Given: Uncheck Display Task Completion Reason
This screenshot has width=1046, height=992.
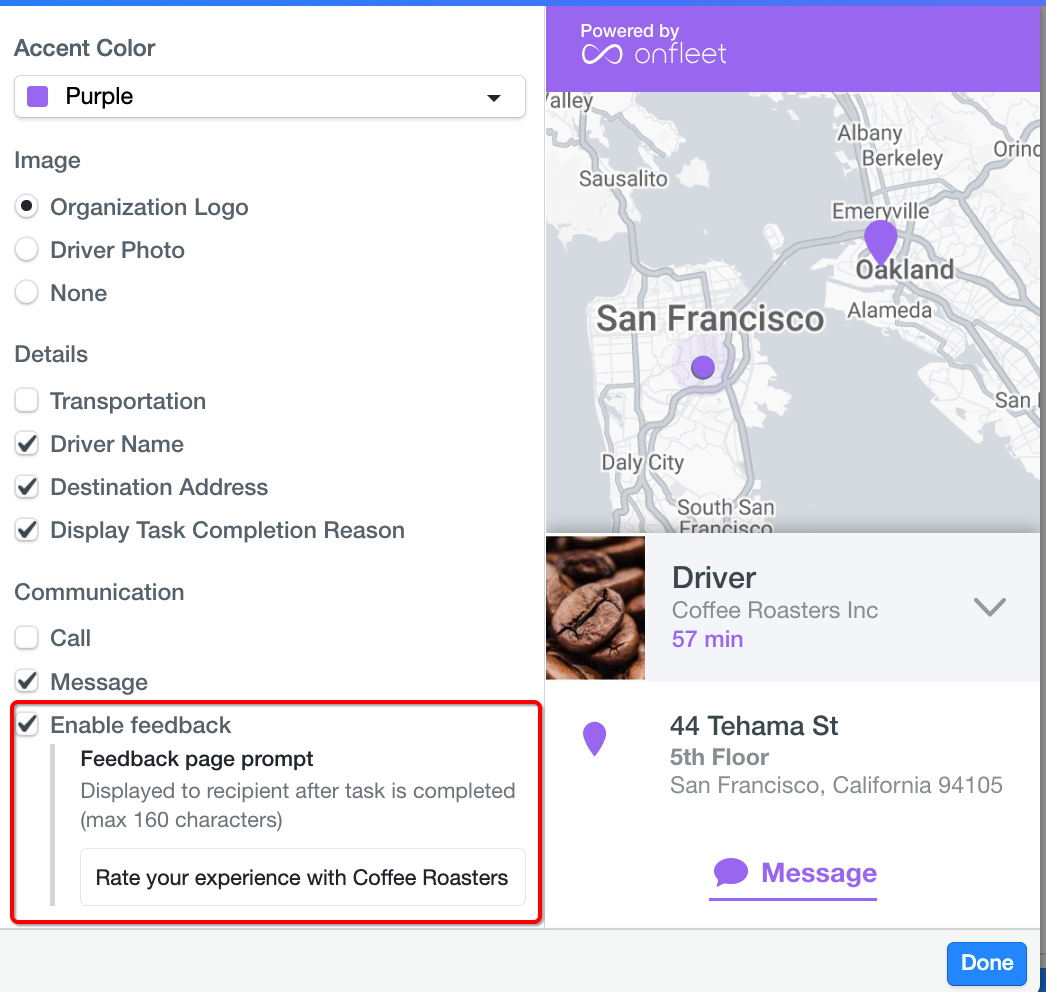Looking at the screenshot, I should 27,530.
